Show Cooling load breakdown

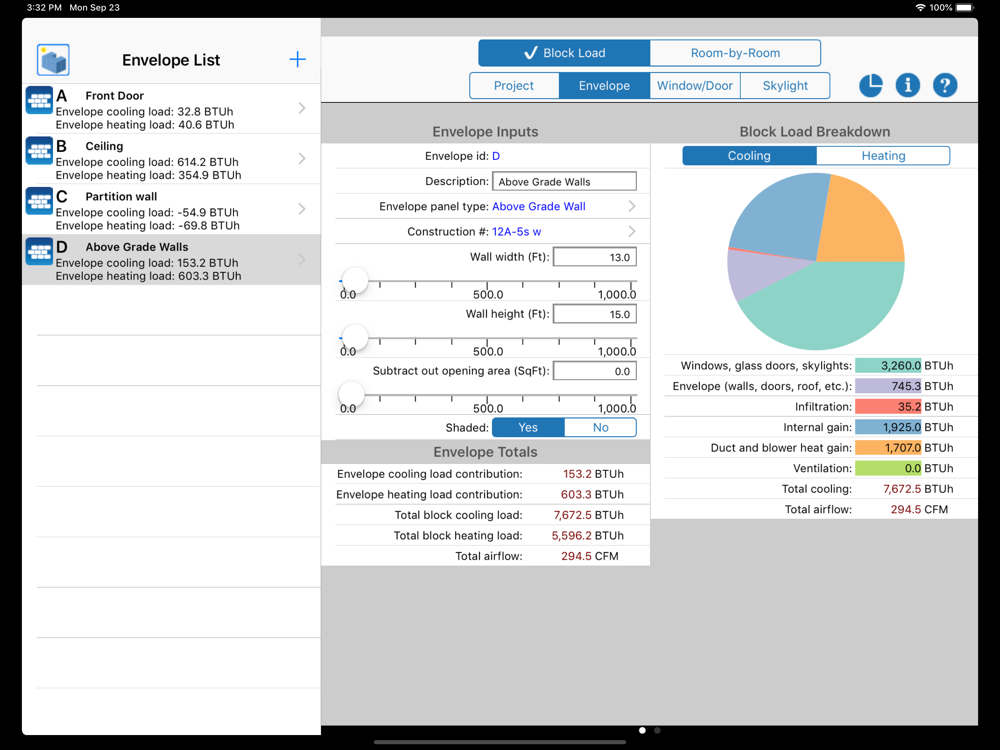tap(749, 156)
